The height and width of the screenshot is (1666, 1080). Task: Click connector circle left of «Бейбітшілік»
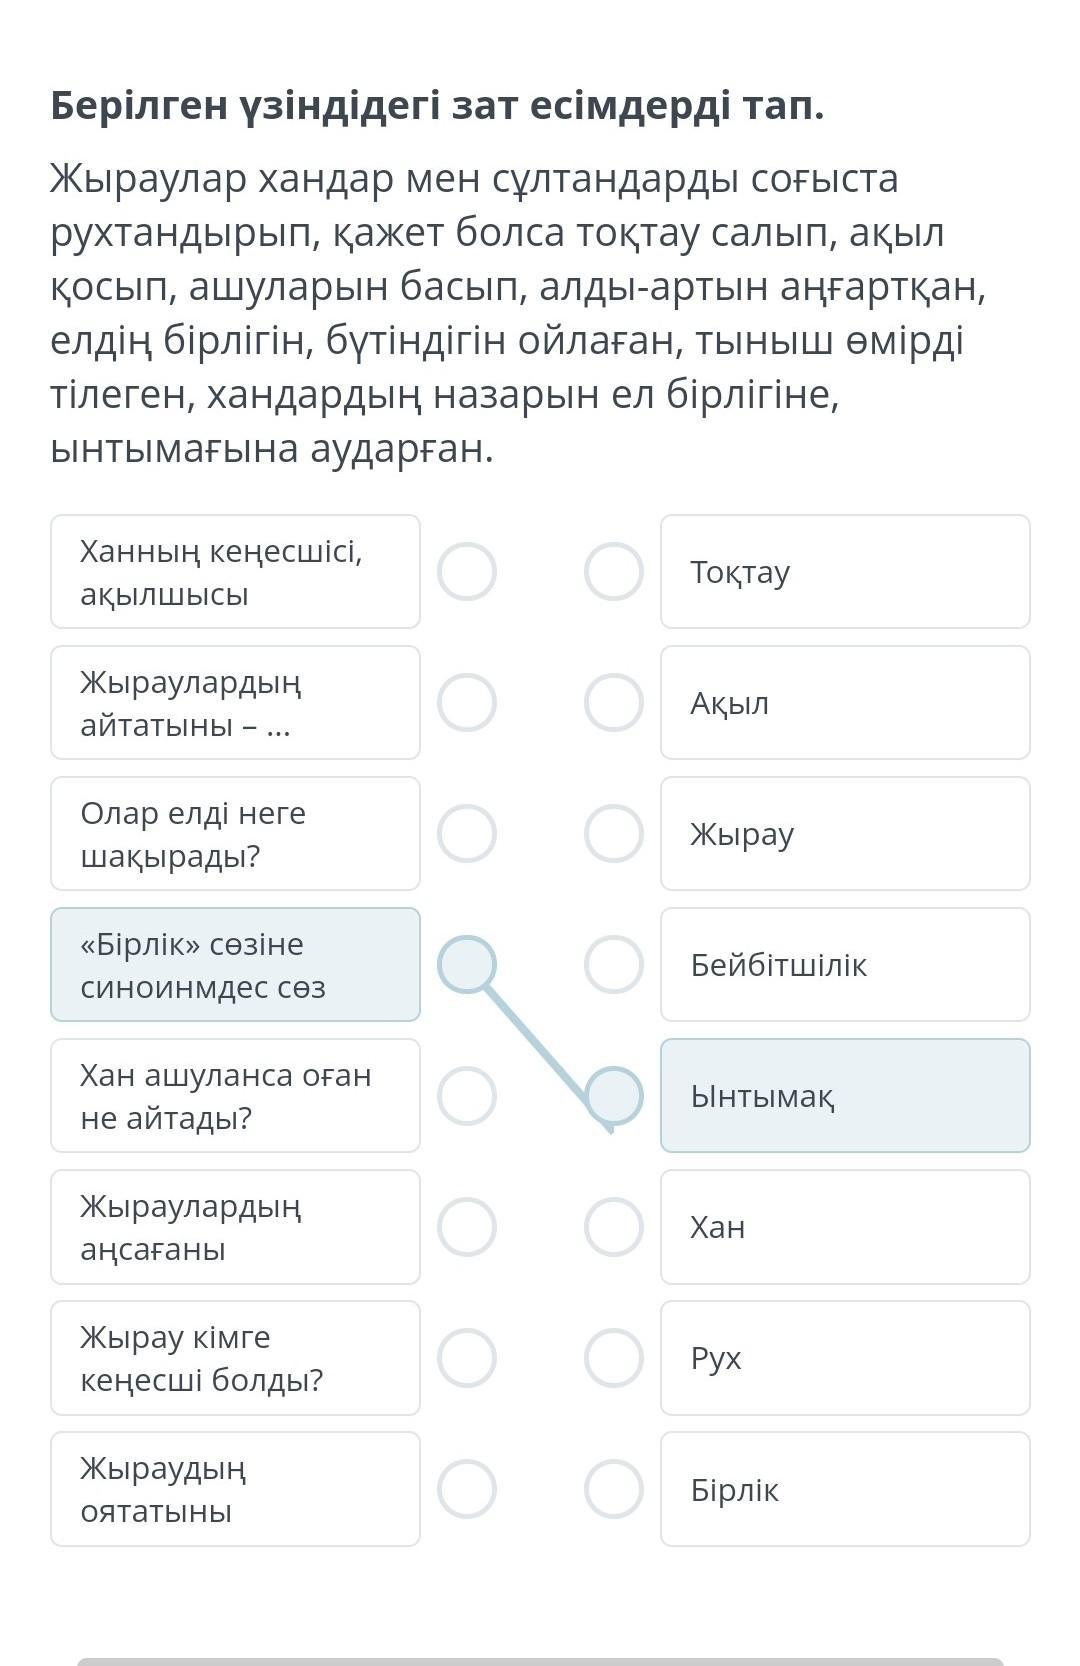coord(613,965)
